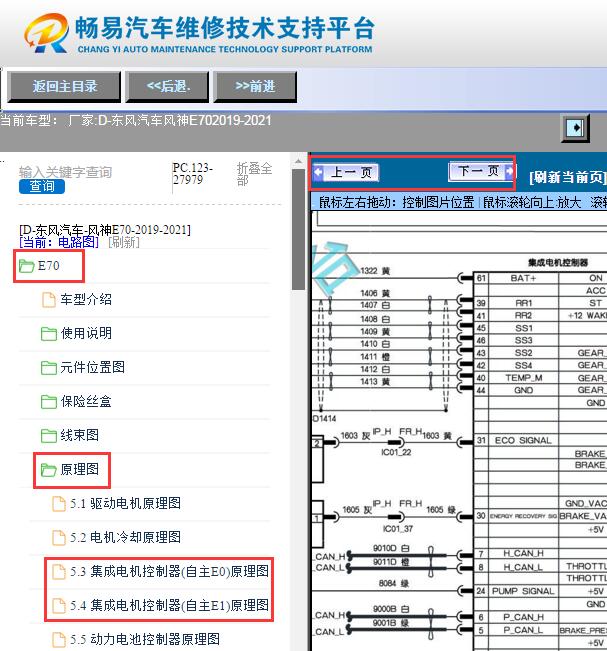Click the folder icon beside 线束图
The height and width of the screenshot is (651, 607).
pyautogui.click(x=49, y=436)
